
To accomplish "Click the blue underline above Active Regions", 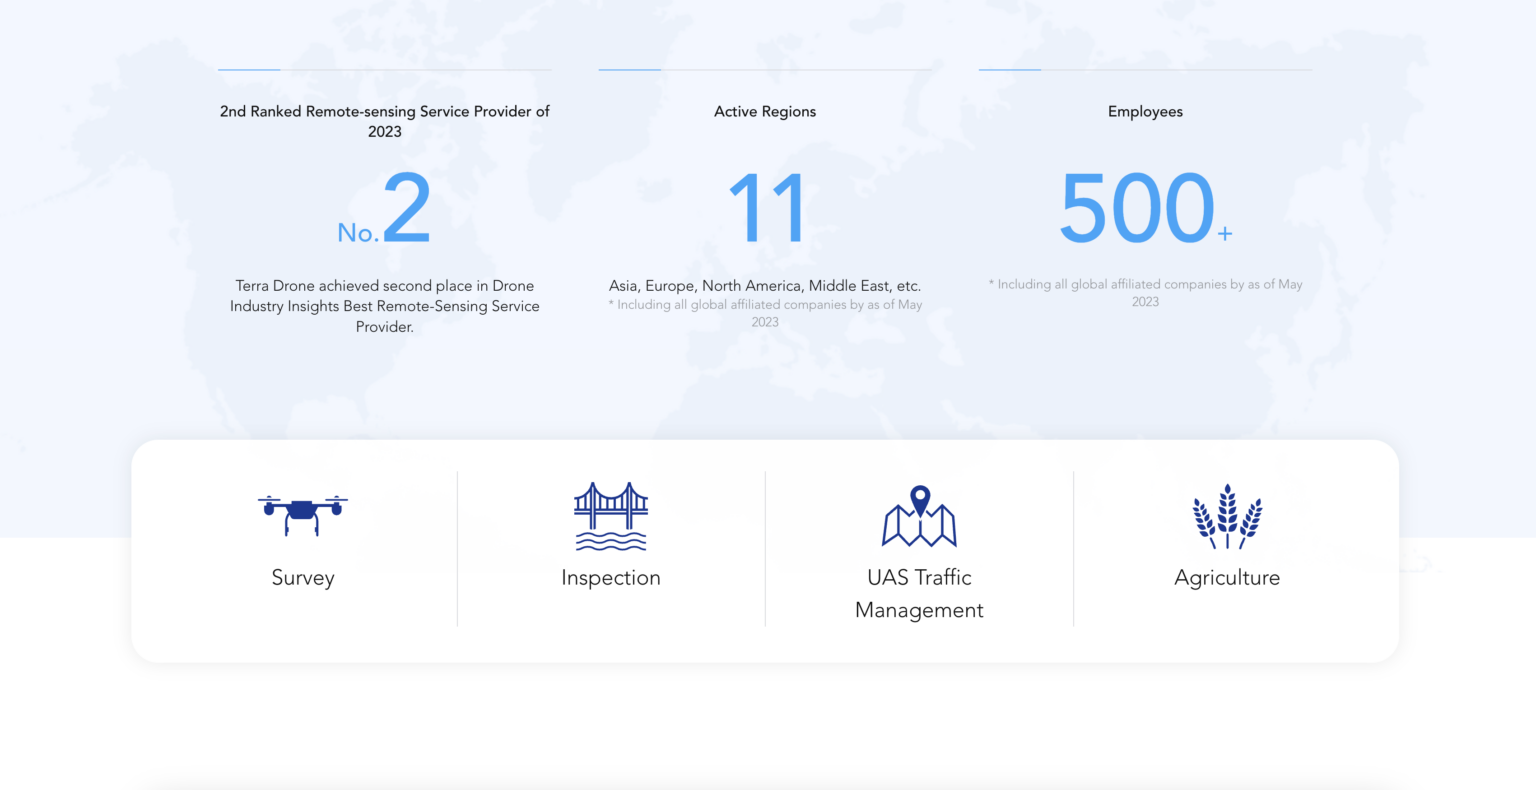I will click(x=628, y=70).
